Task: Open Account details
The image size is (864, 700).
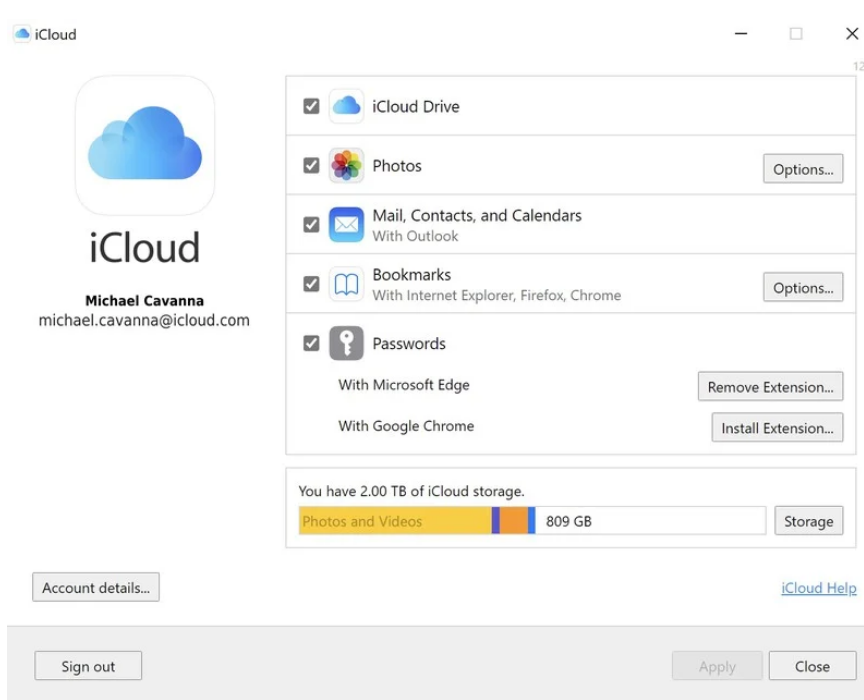Action: click(96, 588)
